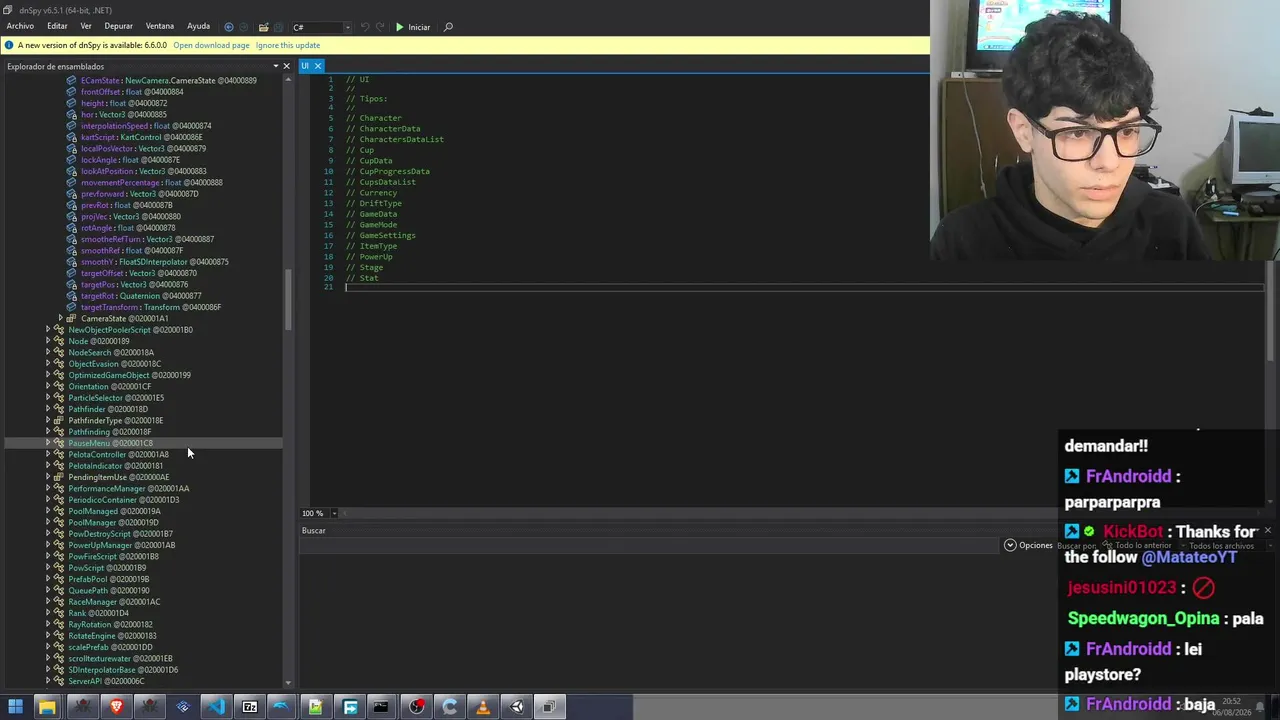Click the class icon beside ServerAPI
The width and height of the screenshot is (1280, 720).
coord(59,681)
